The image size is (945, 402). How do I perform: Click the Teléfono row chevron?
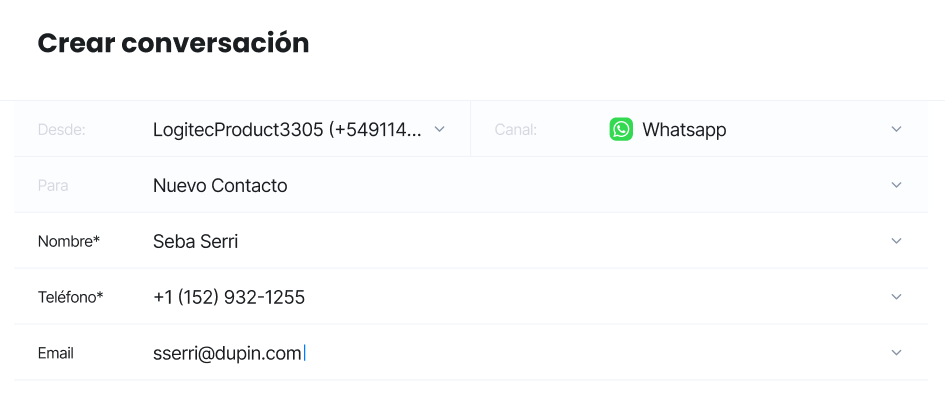point(896,297)
